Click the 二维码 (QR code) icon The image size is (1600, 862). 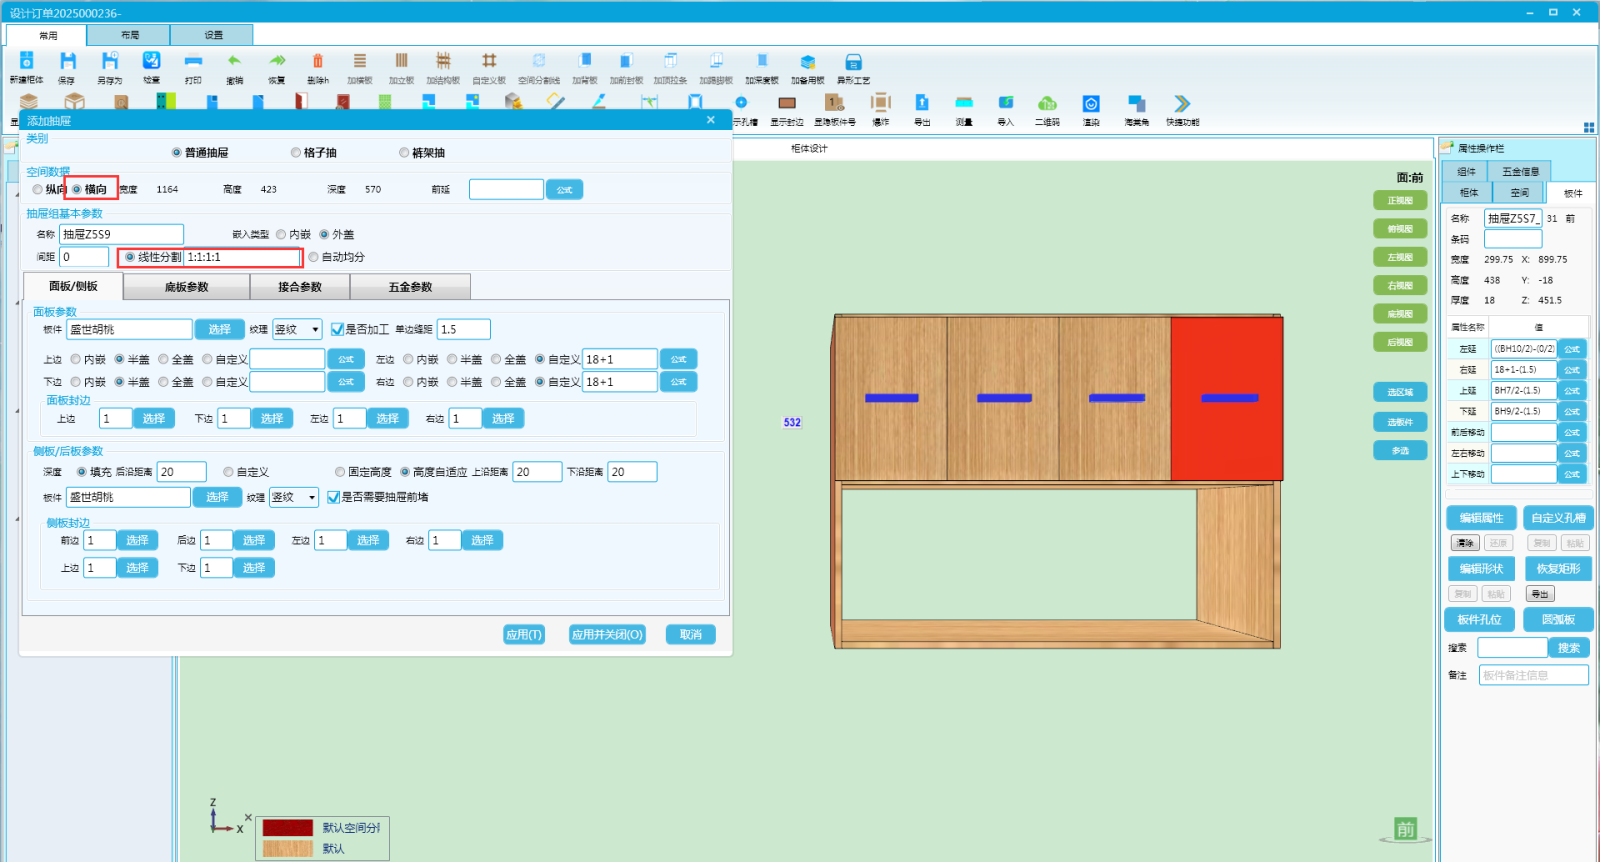click(x=1047, y=104)
